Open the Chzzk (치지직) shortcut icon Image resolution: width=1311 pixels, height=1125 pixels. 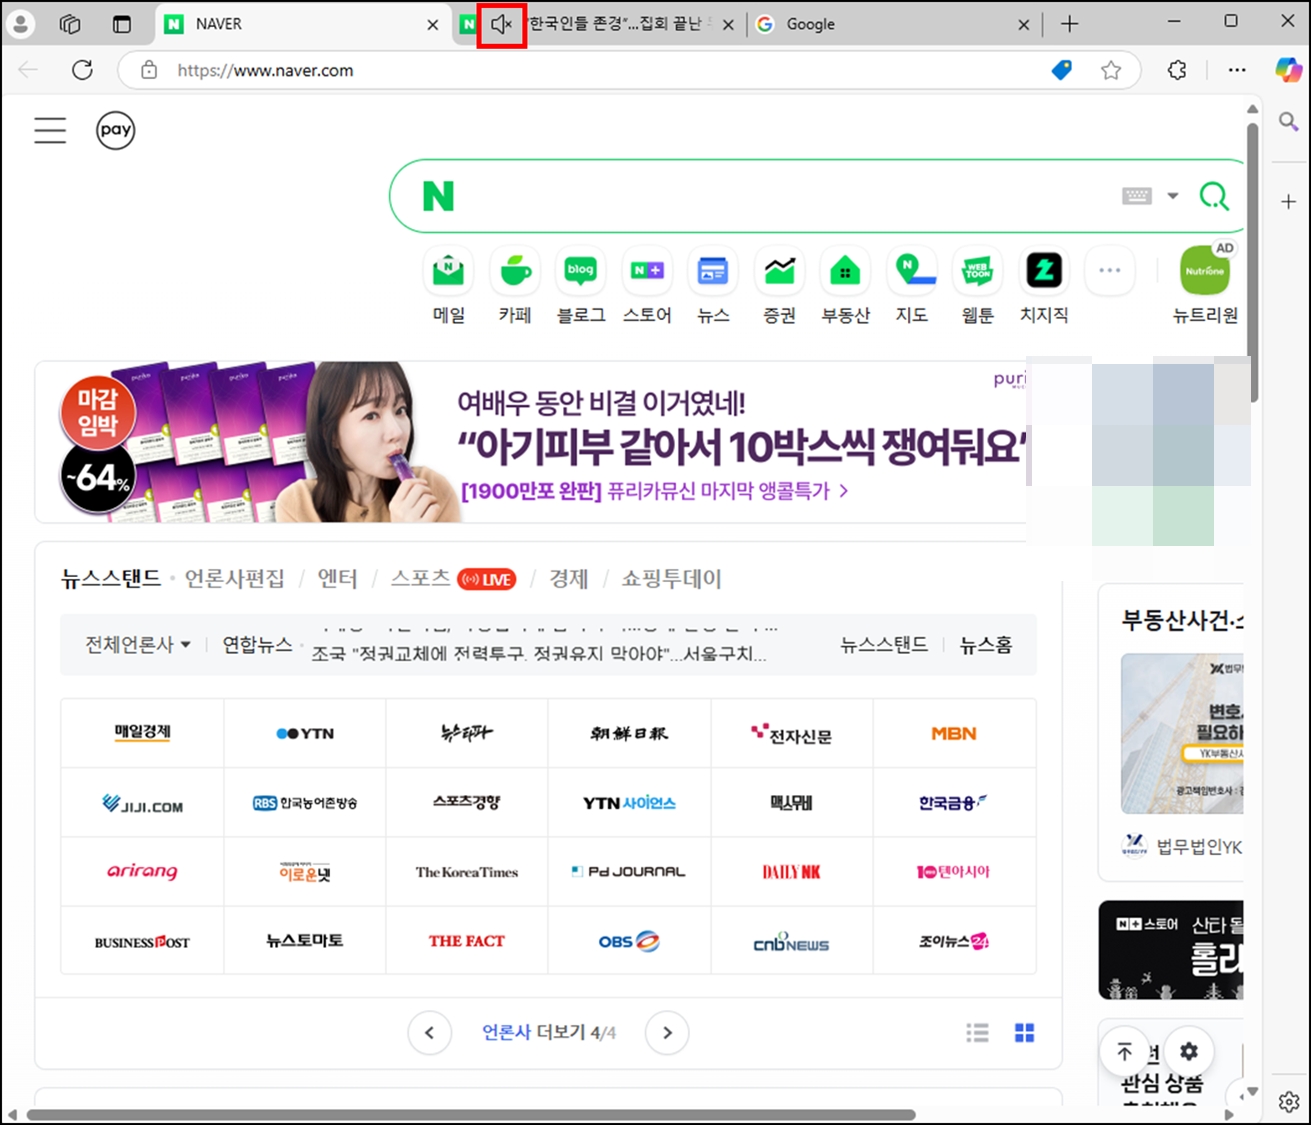point(1044,271)
